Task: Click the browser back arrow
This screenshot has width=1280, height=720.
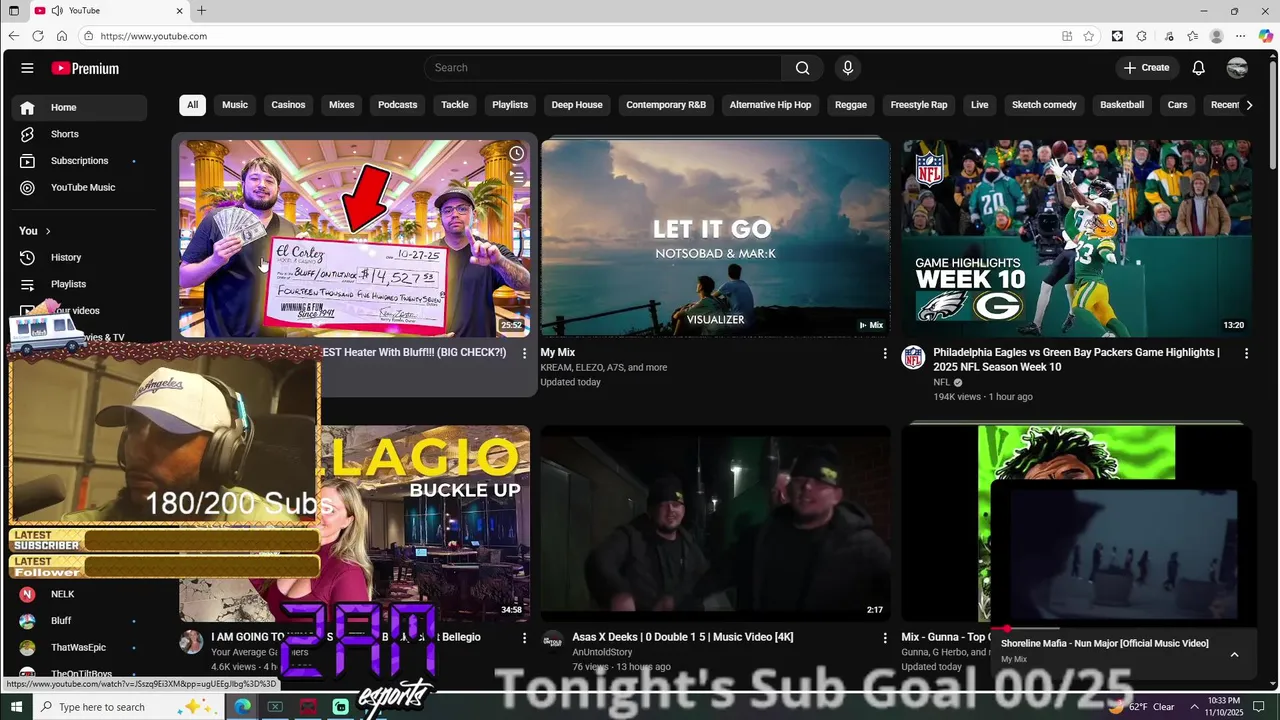Action: click(x=14, y=36)
